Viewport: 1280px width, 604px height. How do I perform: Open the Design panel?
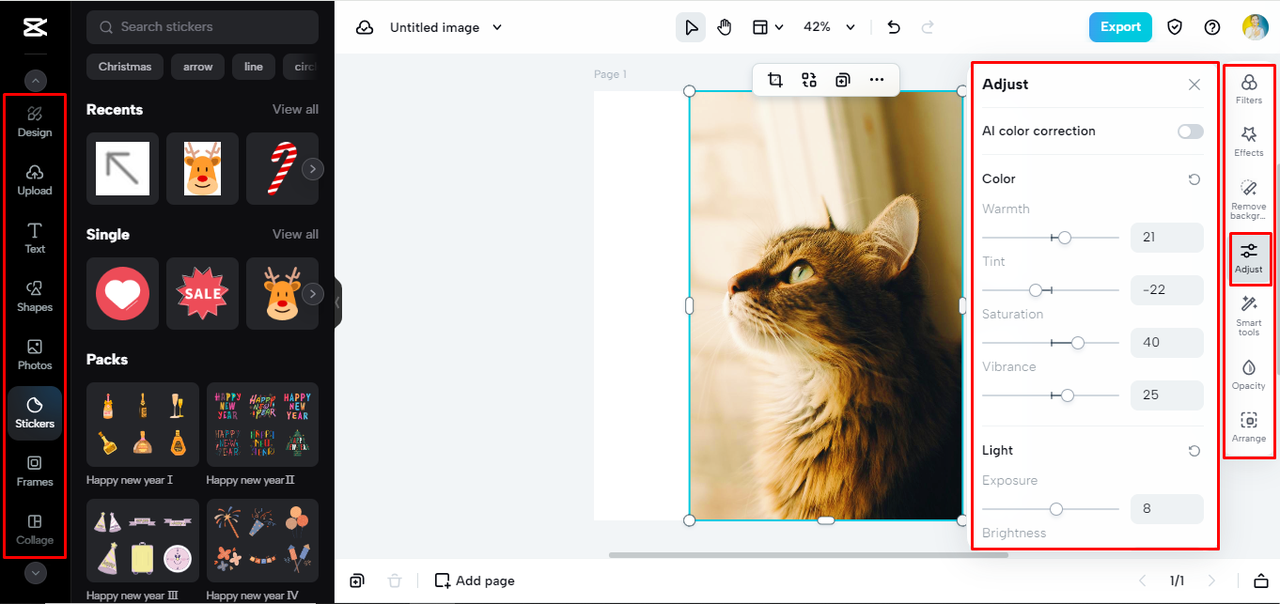[x=35, y=121]
